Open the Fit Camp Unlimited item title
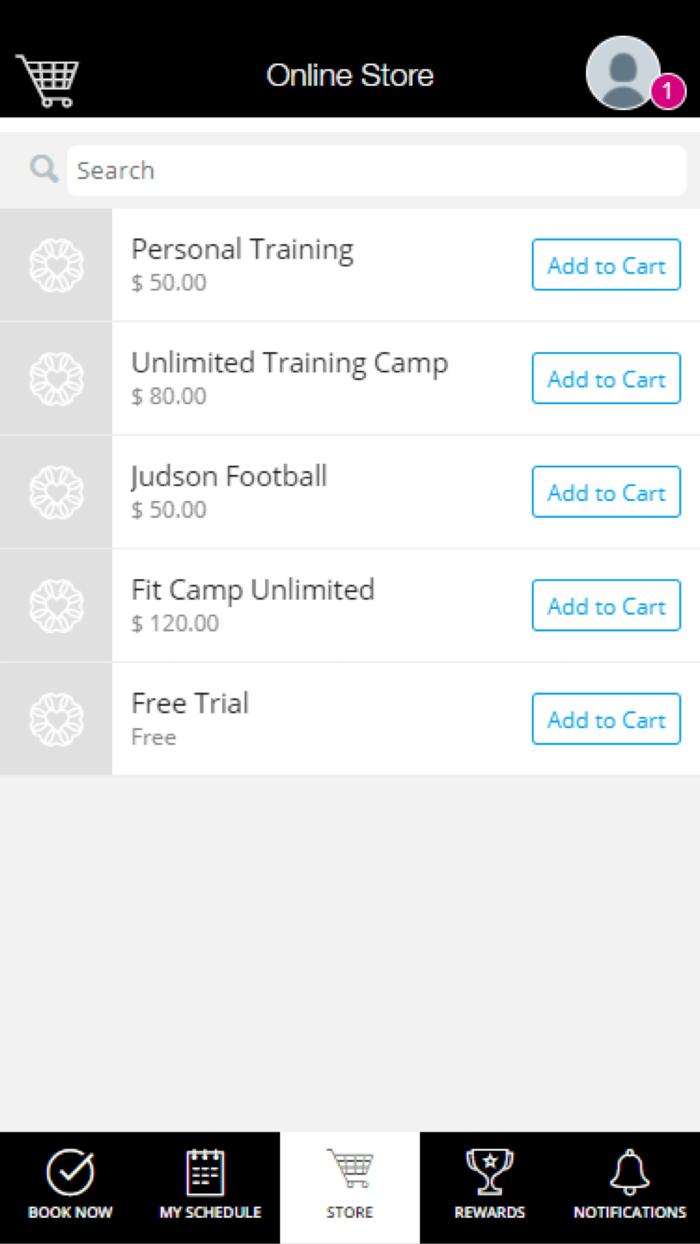Viewport: 700px width, 1244px height. point(253,590)
